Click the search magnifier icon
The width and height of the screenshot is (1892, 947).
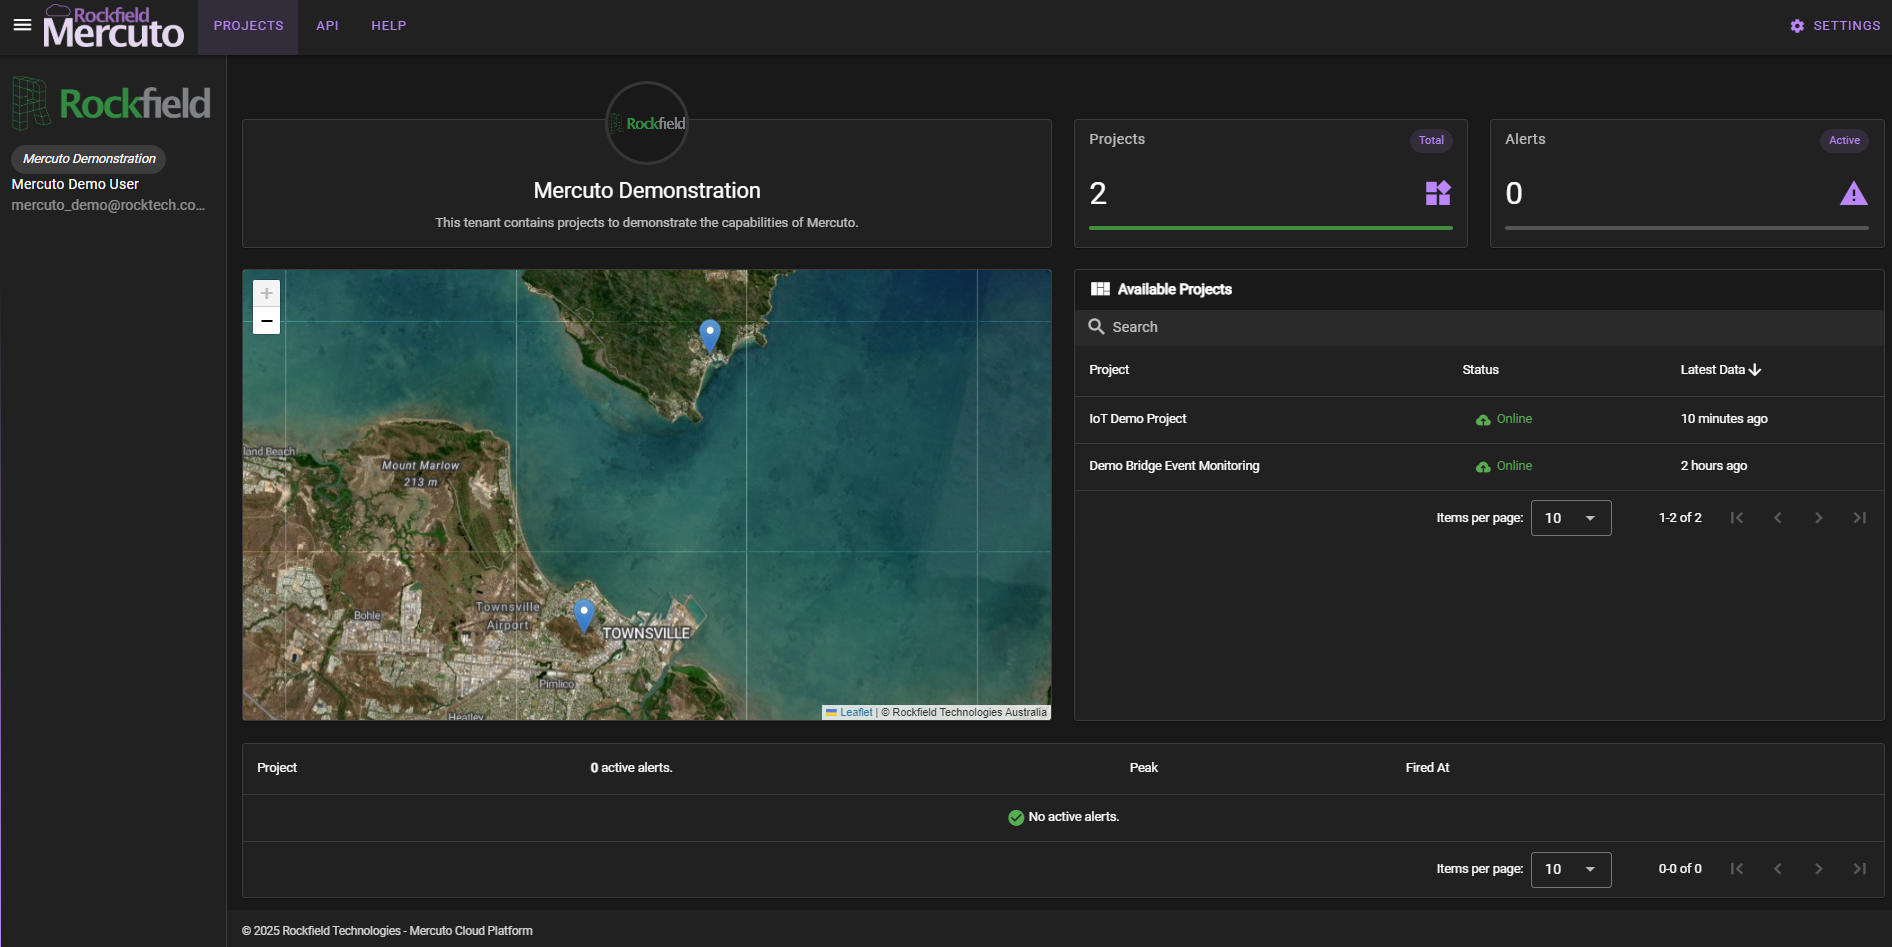(1096, 327)
